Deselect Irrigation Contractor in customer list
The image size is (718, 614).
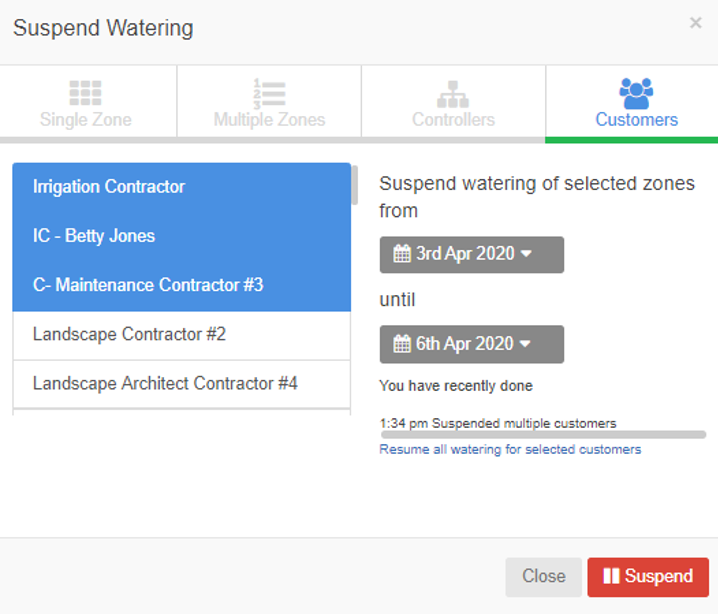(x=109, y=187)
